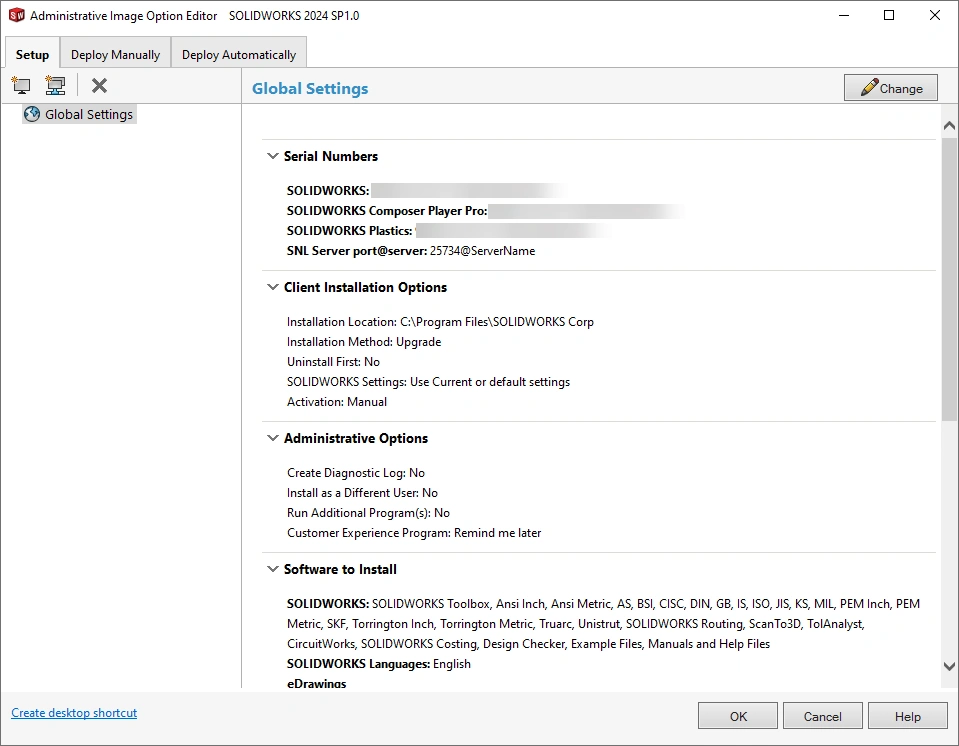Image resolution: width=959 pixels, height=746 pixels.
Task: Select the Setup tab
Action: click(x=32, y=55)
